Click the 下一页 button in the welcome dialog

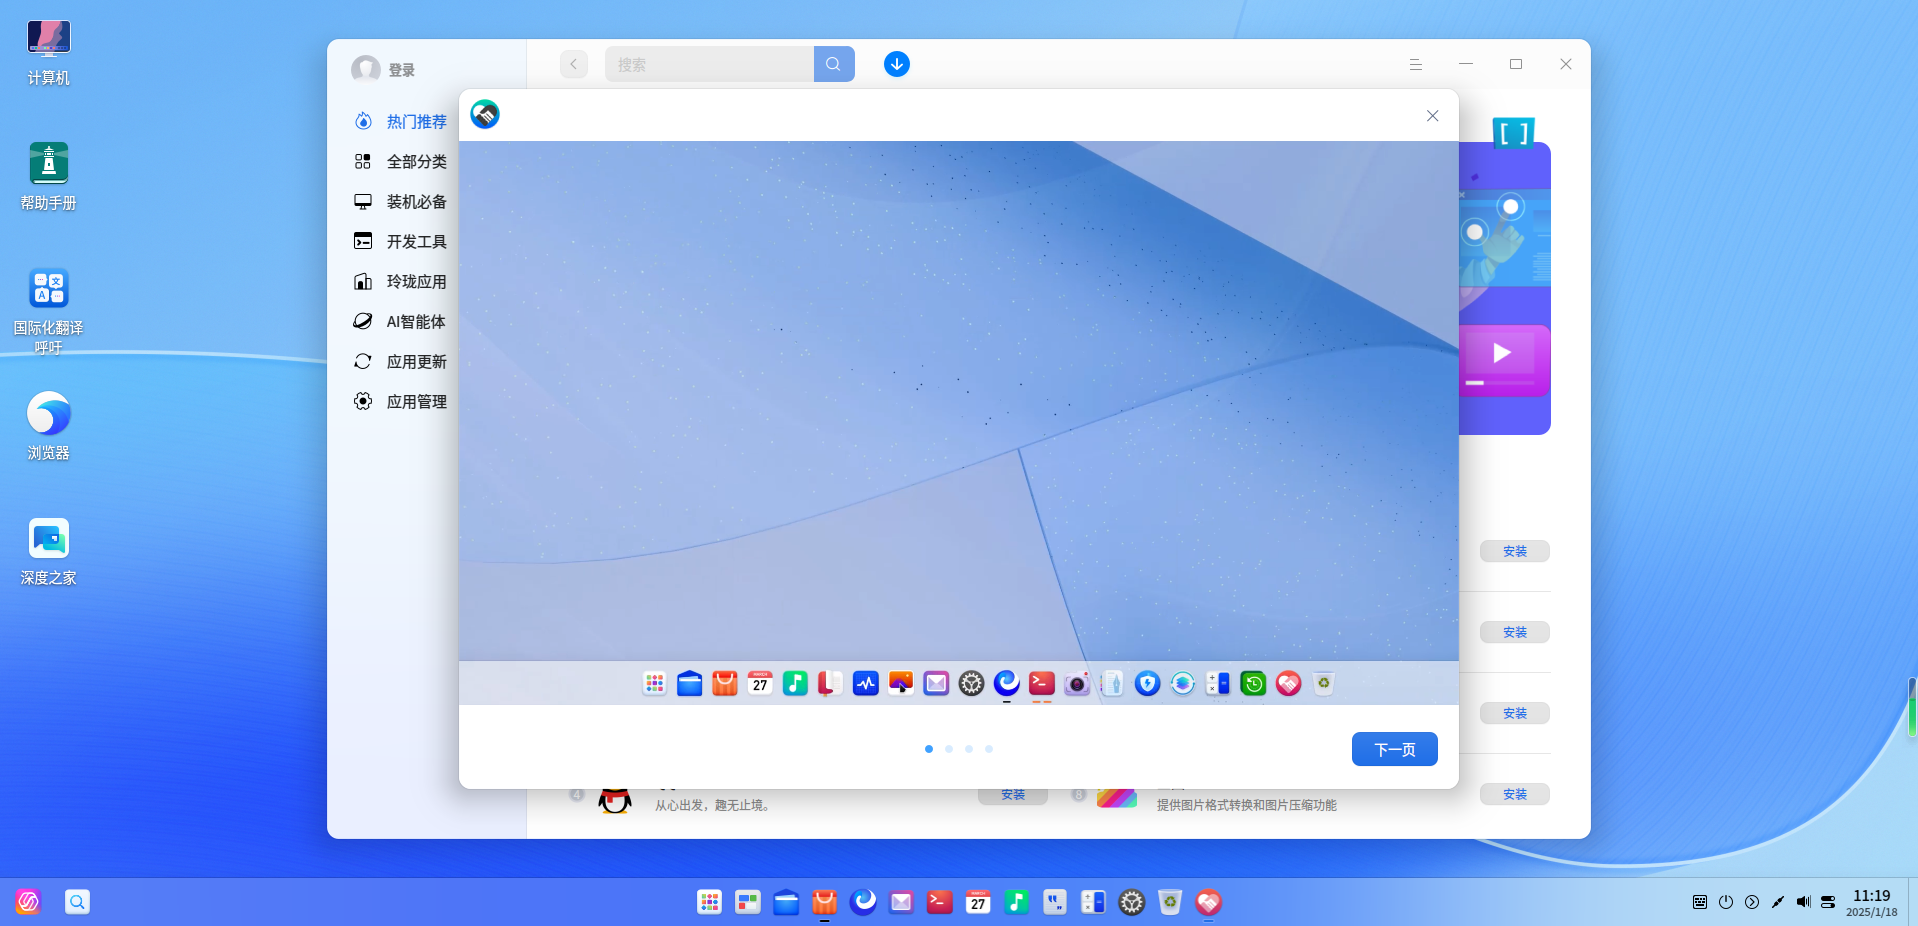[1394, 749]
